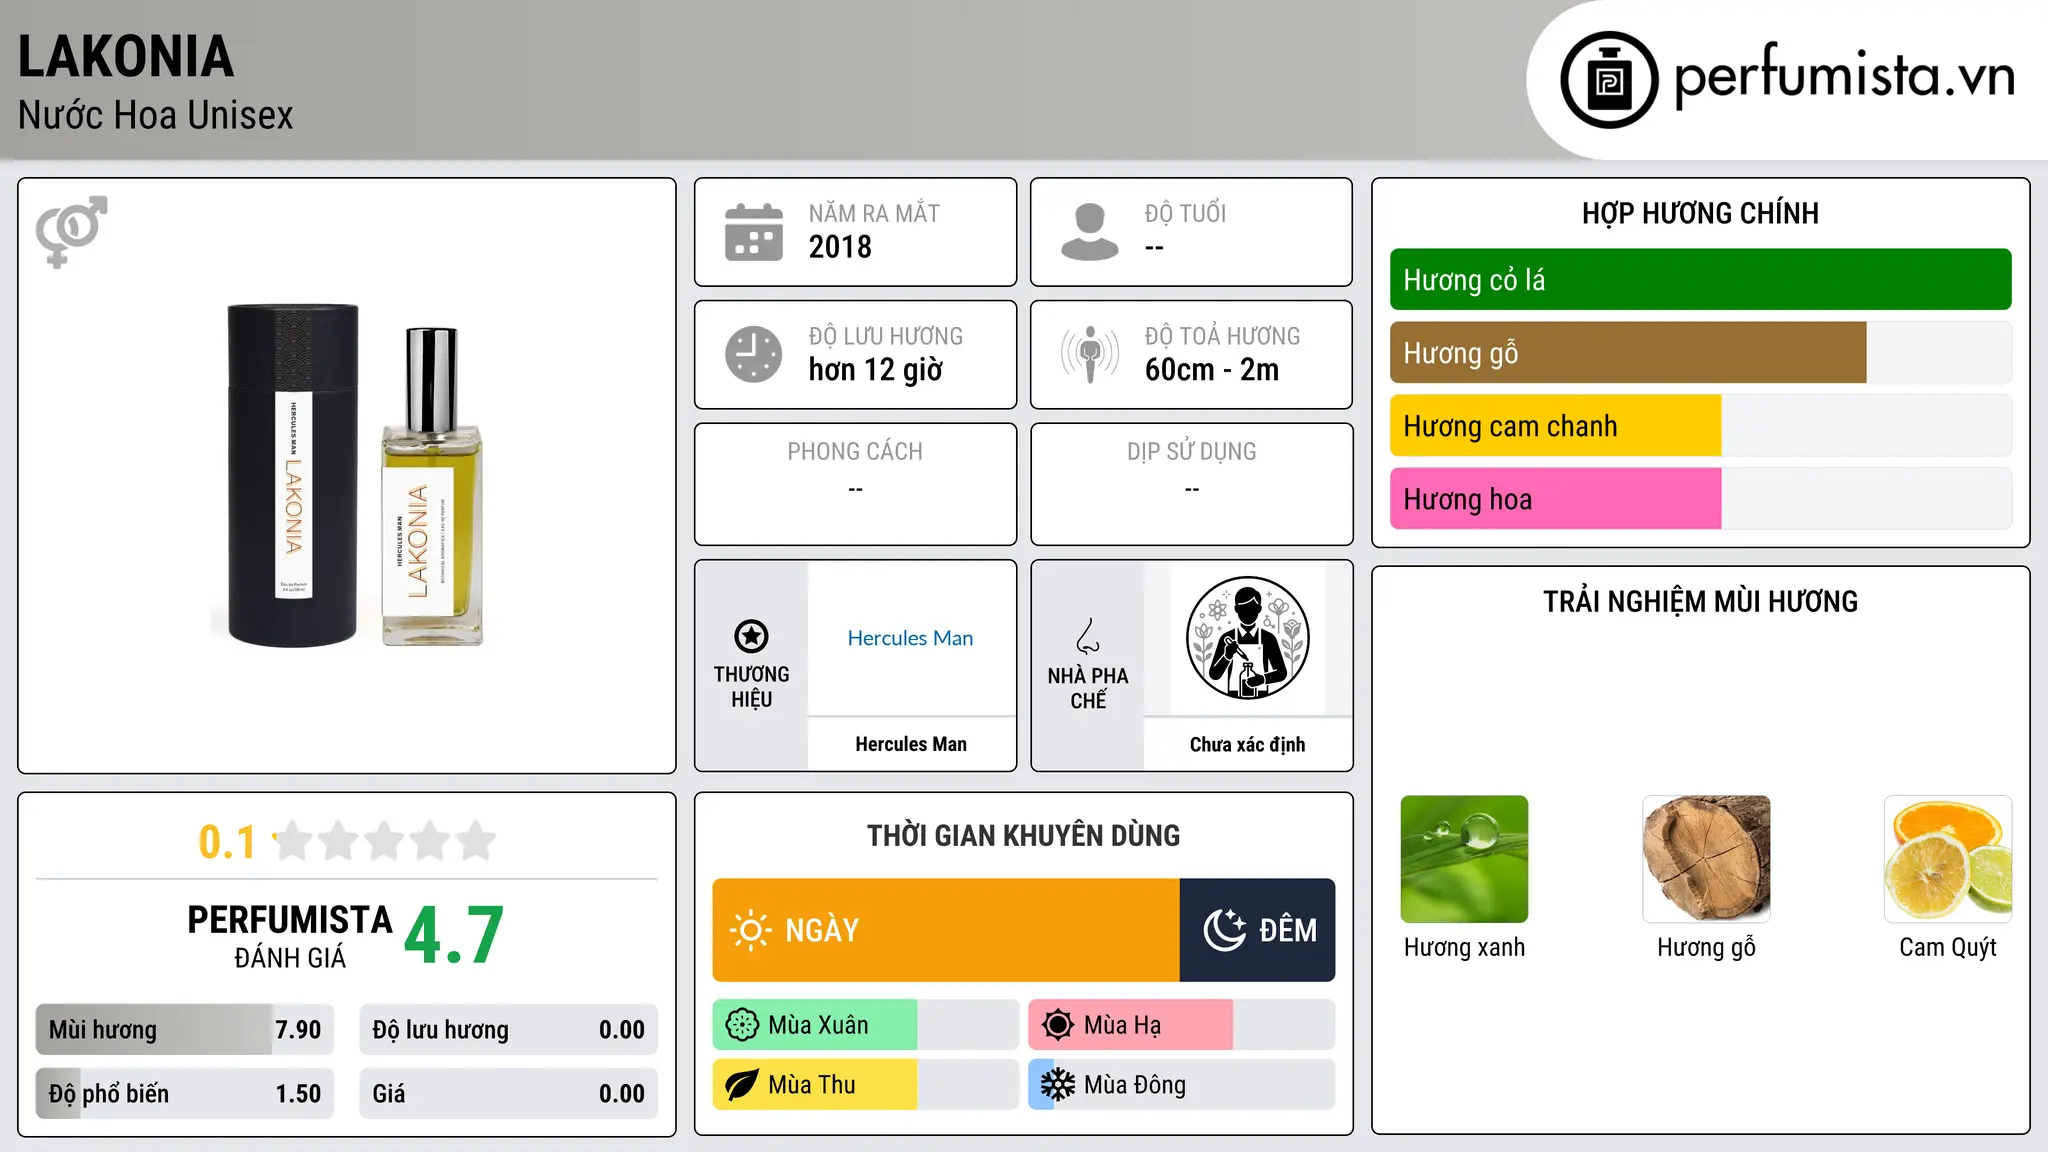Click the nose icon above Nhà pha chế

coord(1088,636)
